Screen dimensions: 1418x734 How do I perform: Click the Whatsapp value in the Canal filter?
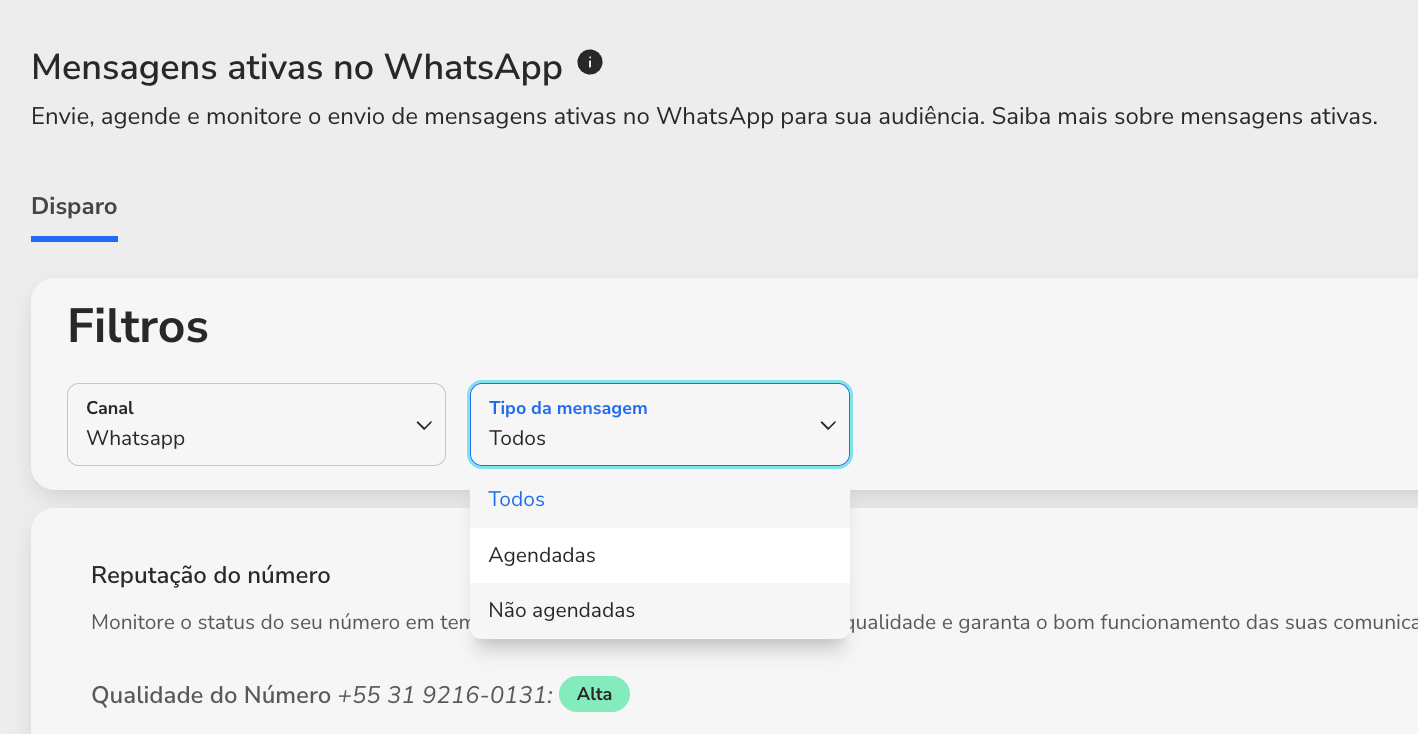(135, 438)
